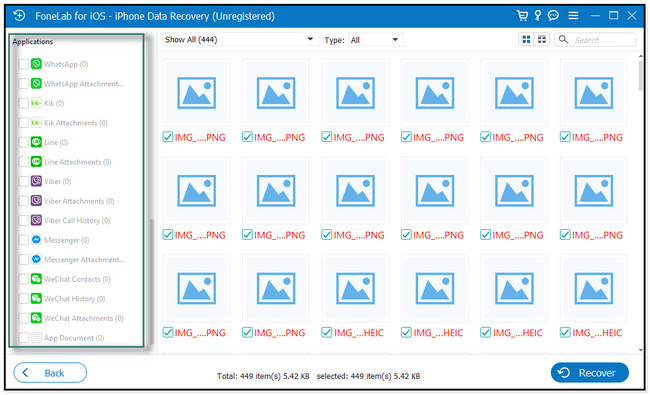The width and height of the screenshot is (650, 395).
Task: Switch to large thumbnail grid view
Action: 526,39
